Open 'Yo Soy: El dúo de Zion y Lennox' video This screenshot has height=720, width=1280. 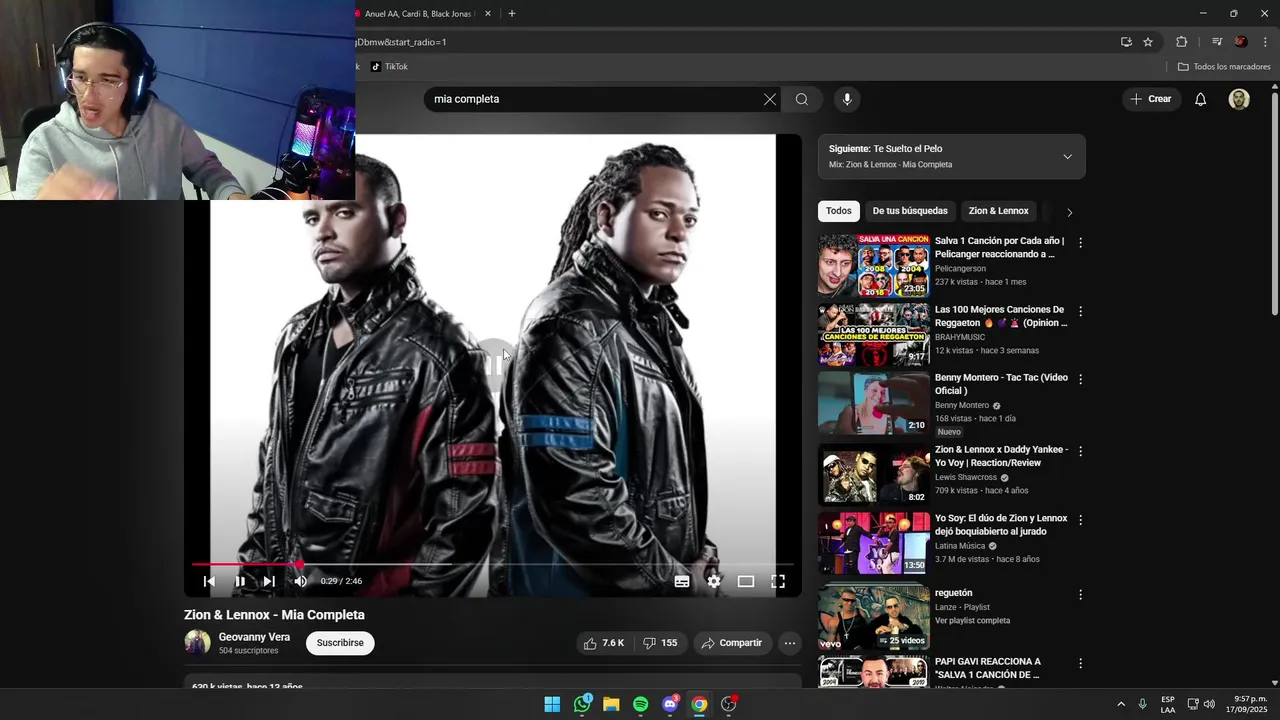point(1001,525)
